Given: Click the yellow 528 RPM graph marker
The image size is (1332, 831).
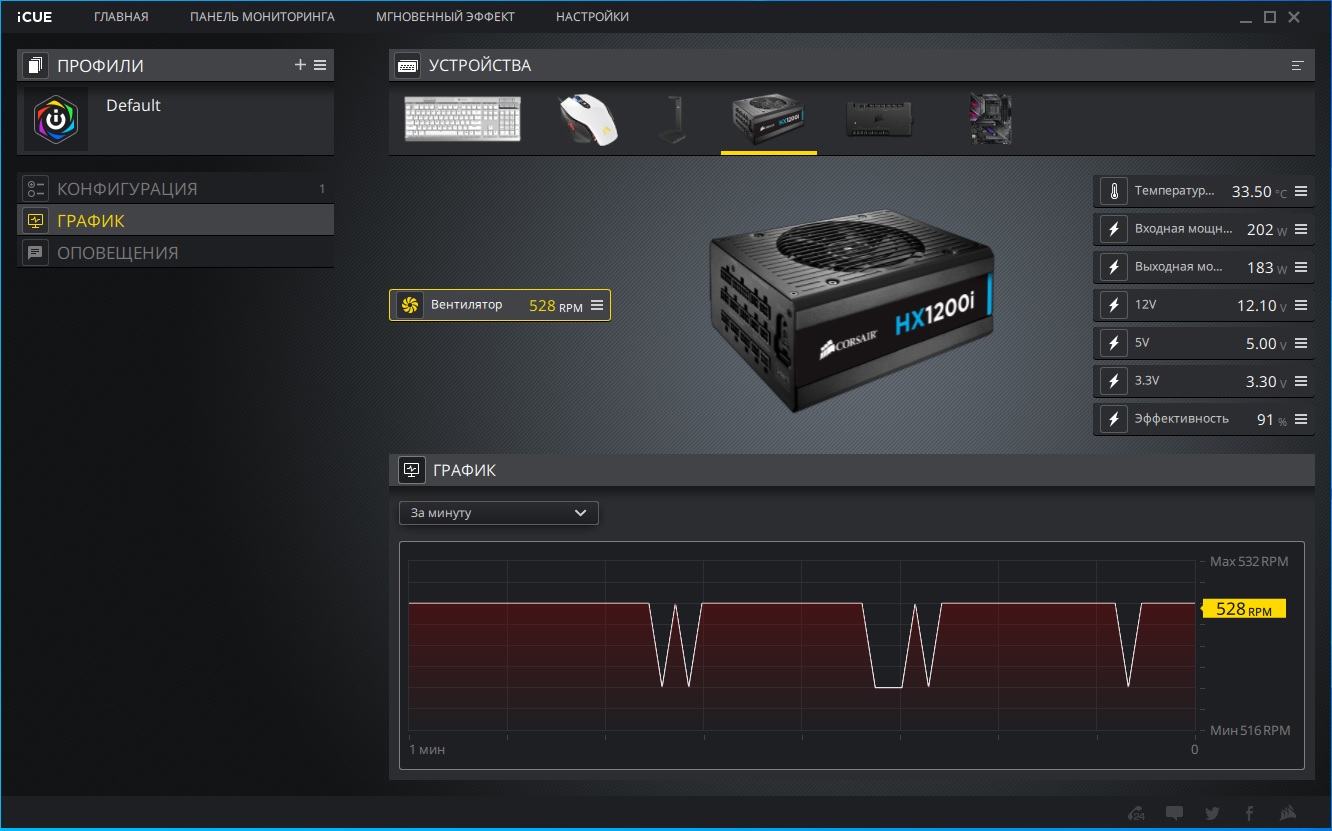Looking at the screenshot, I should pyautogui.click(x=1244, y=609).
